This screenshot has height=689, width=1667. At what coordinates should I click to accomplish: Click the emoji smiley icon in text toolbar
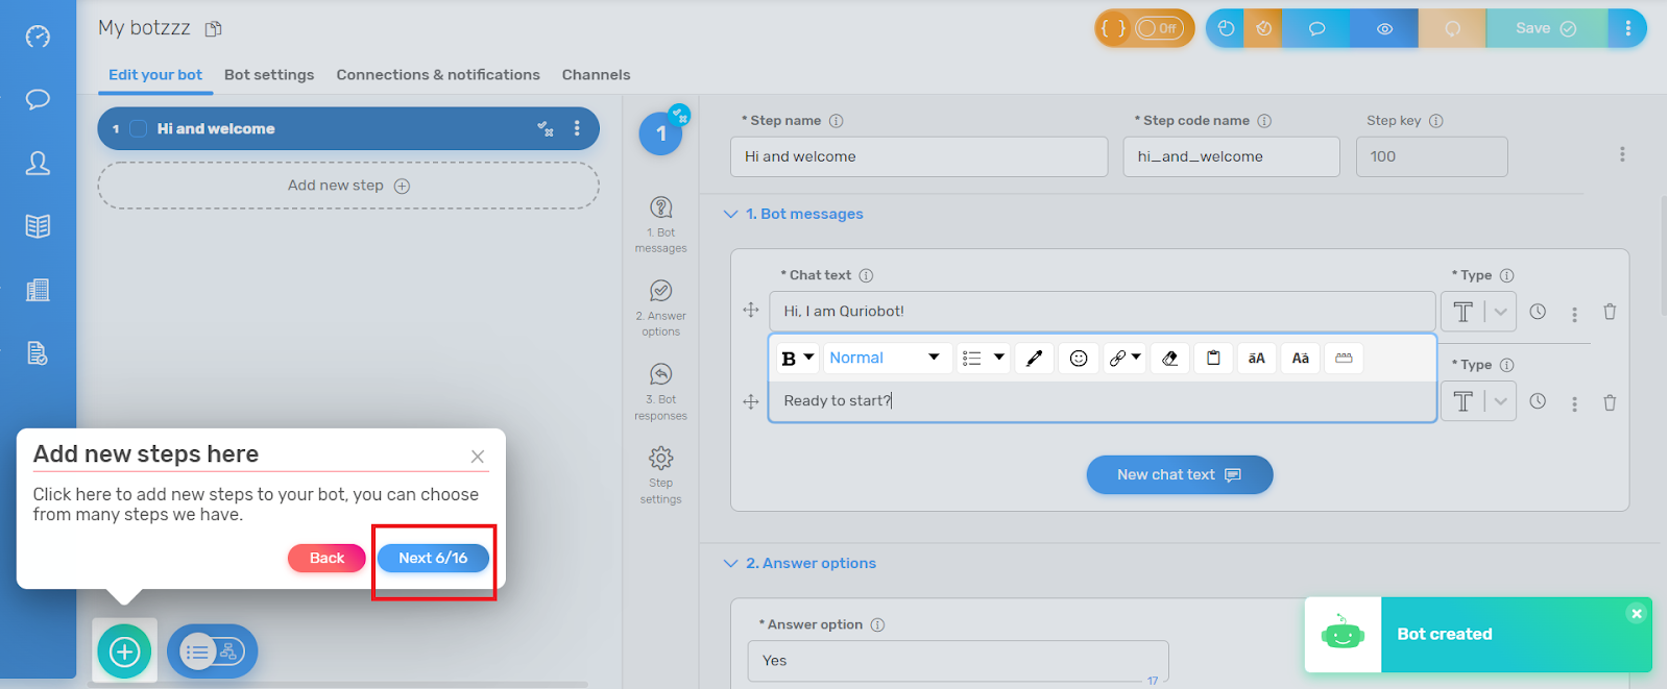pos(1078,358)
